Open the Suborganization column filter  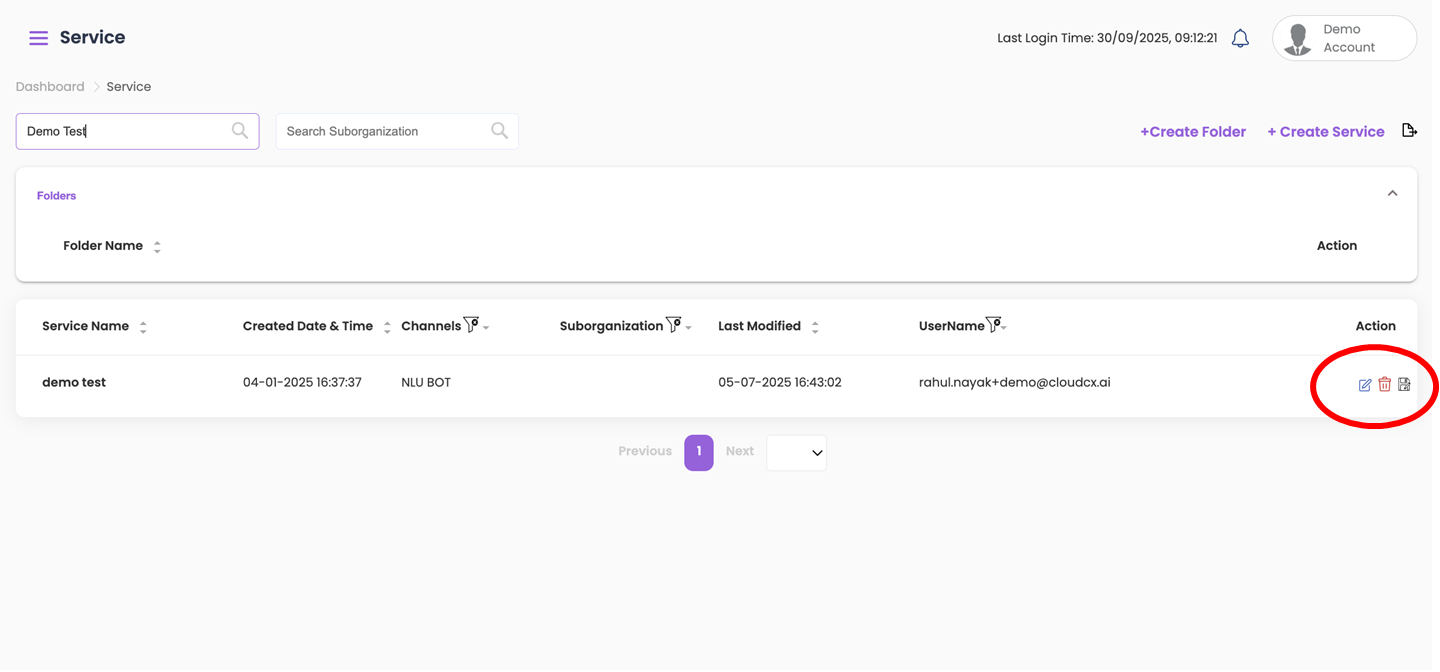pos(674,325)
